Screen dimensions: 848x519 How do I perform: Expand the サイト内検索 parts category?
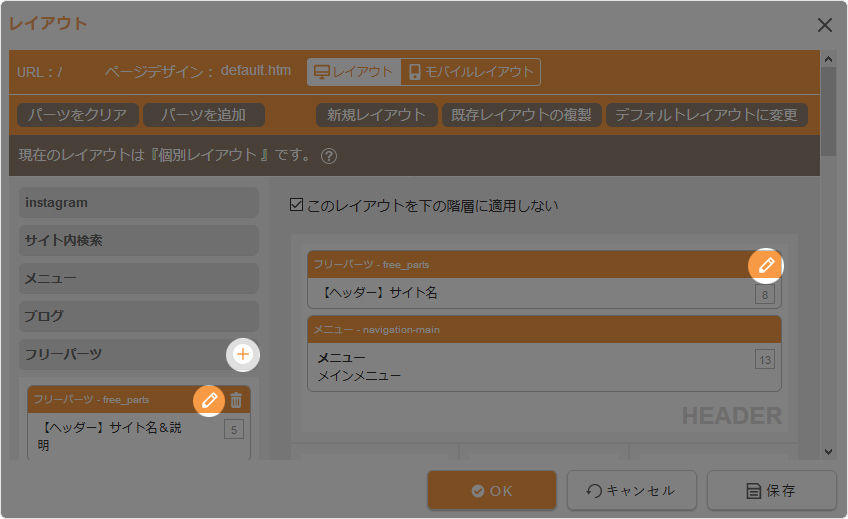tap(139, 241)
